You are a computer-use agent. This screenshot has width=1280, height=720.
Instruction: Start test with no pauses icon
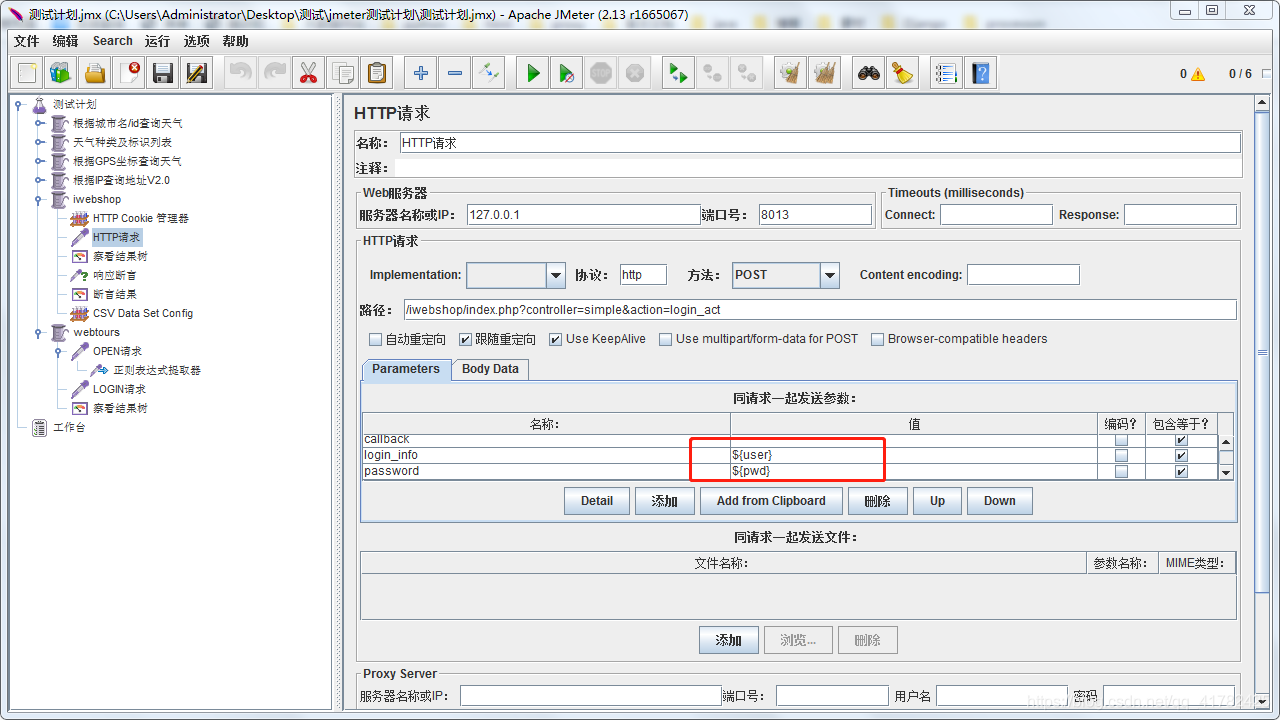pos(567,73)
